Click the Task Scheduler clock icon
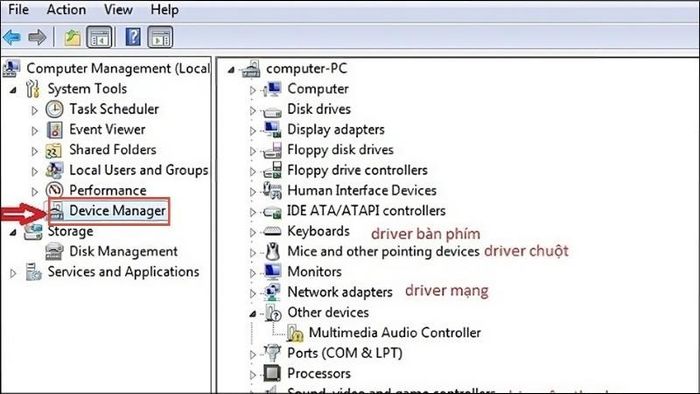The width and height of the screenshot is (700, 394). click(x=54, y=109)
